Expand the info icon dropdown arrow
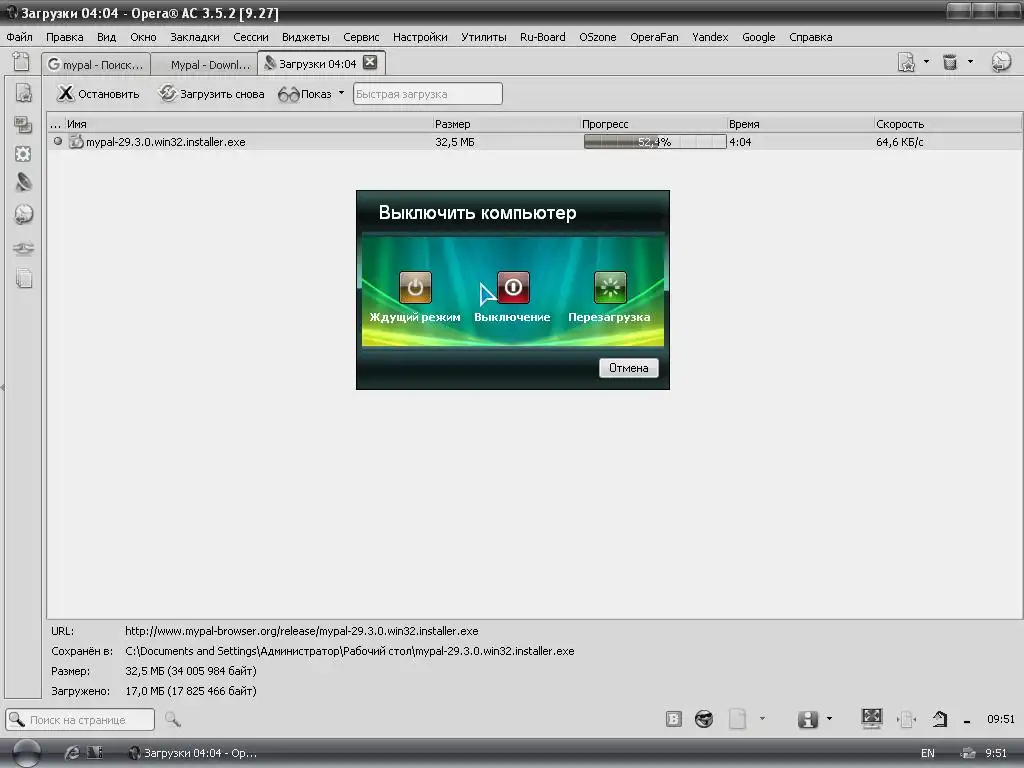1024x768 pixels. pyautogui.click(x=829, y=718)
